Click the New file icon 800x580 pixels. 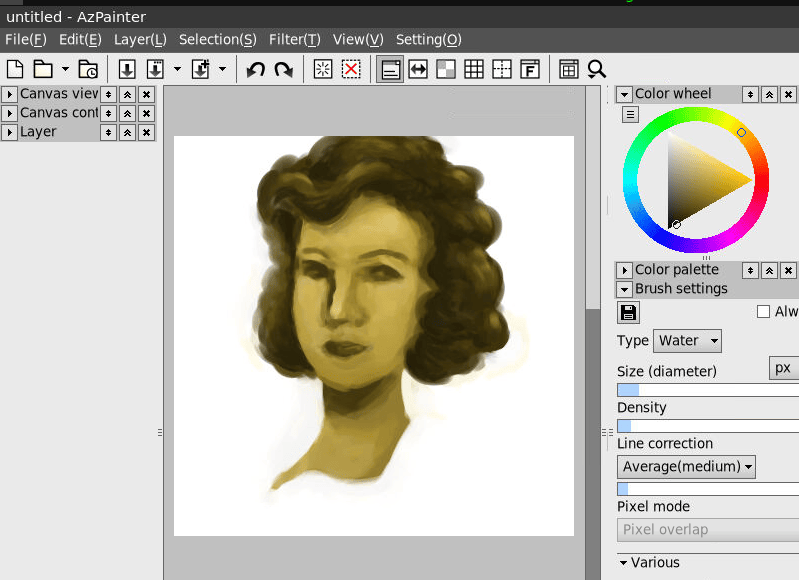[15, 69]
